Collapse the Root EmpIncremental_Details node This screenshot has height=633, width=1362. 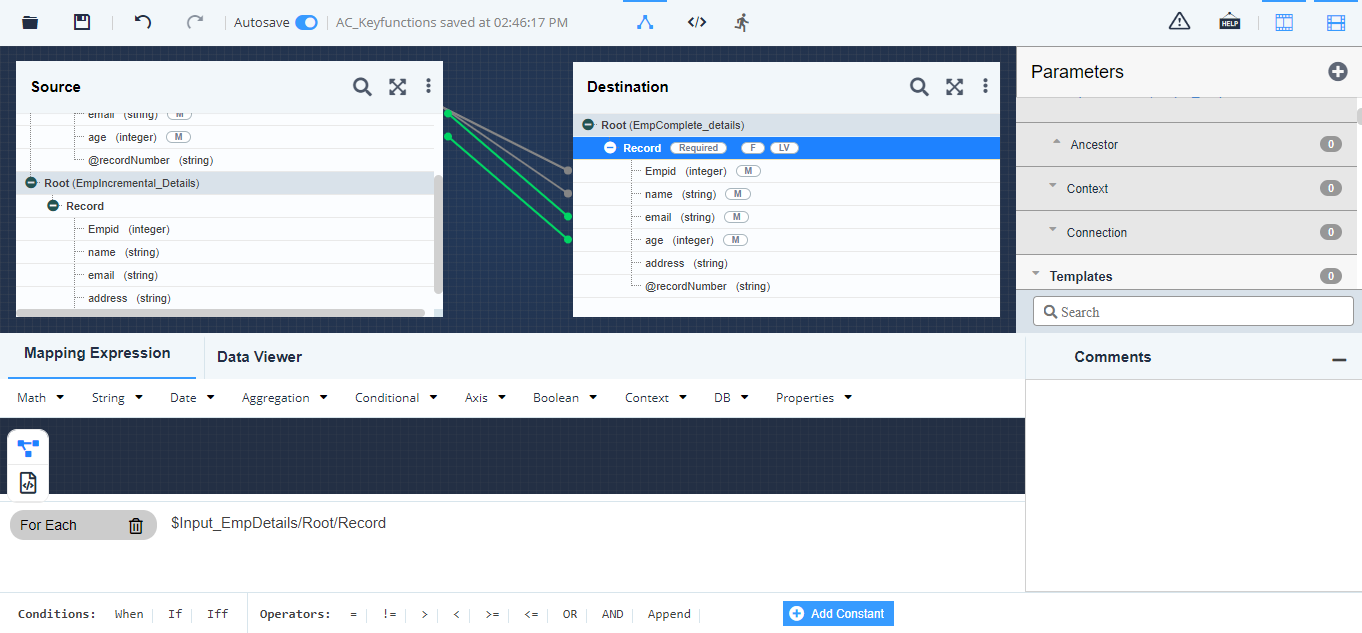tap(31, 183)
